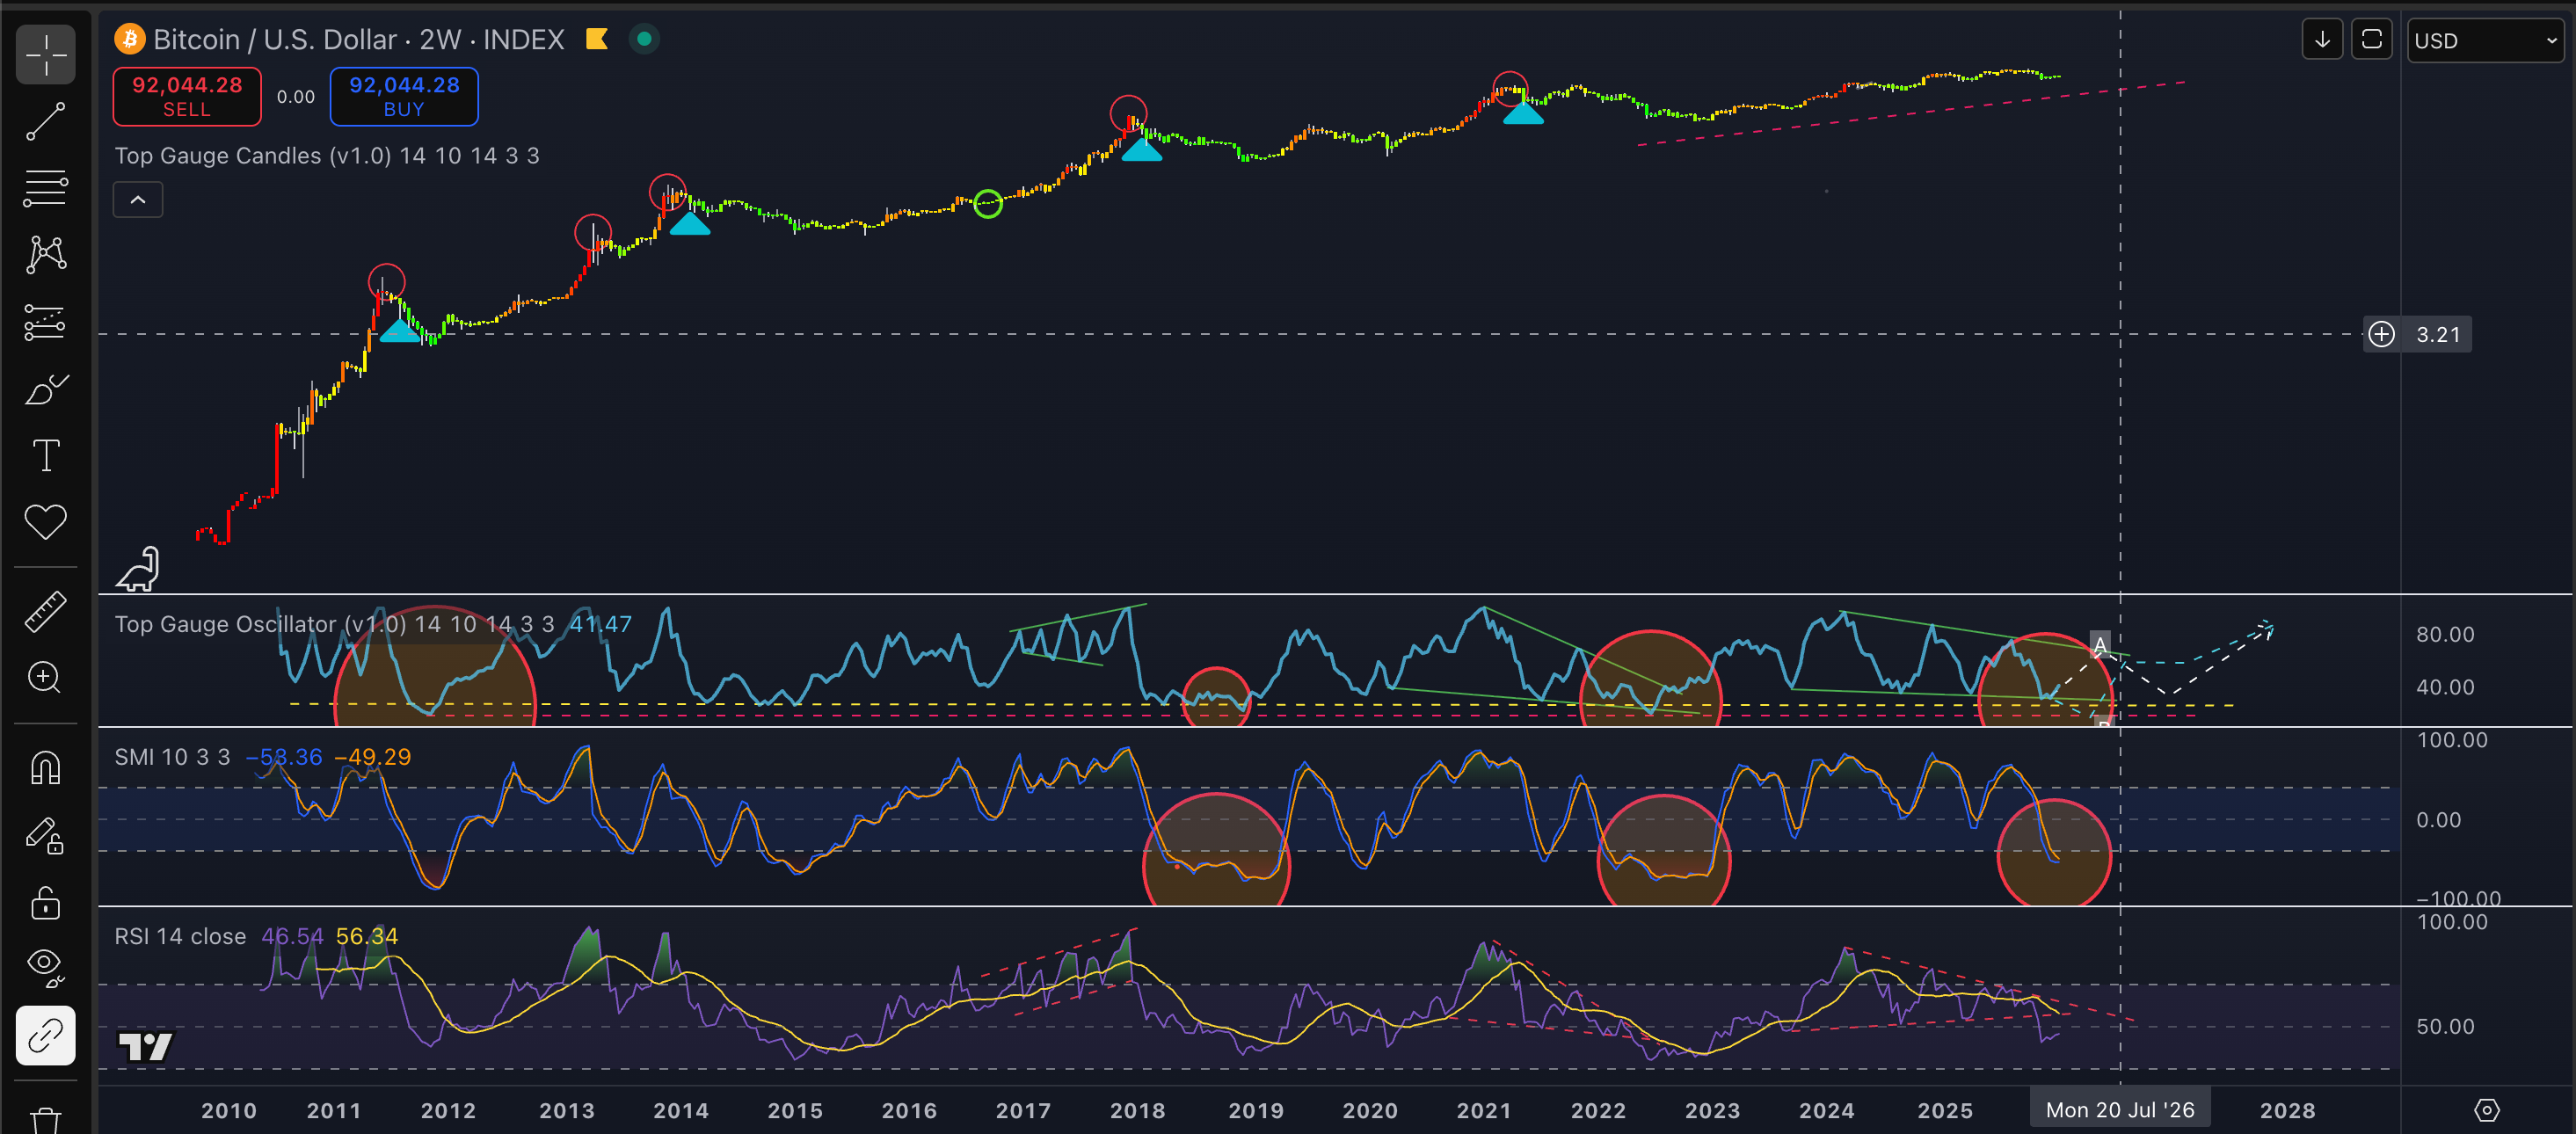Open the heart favorites icons tool

[x=46, y=522]
